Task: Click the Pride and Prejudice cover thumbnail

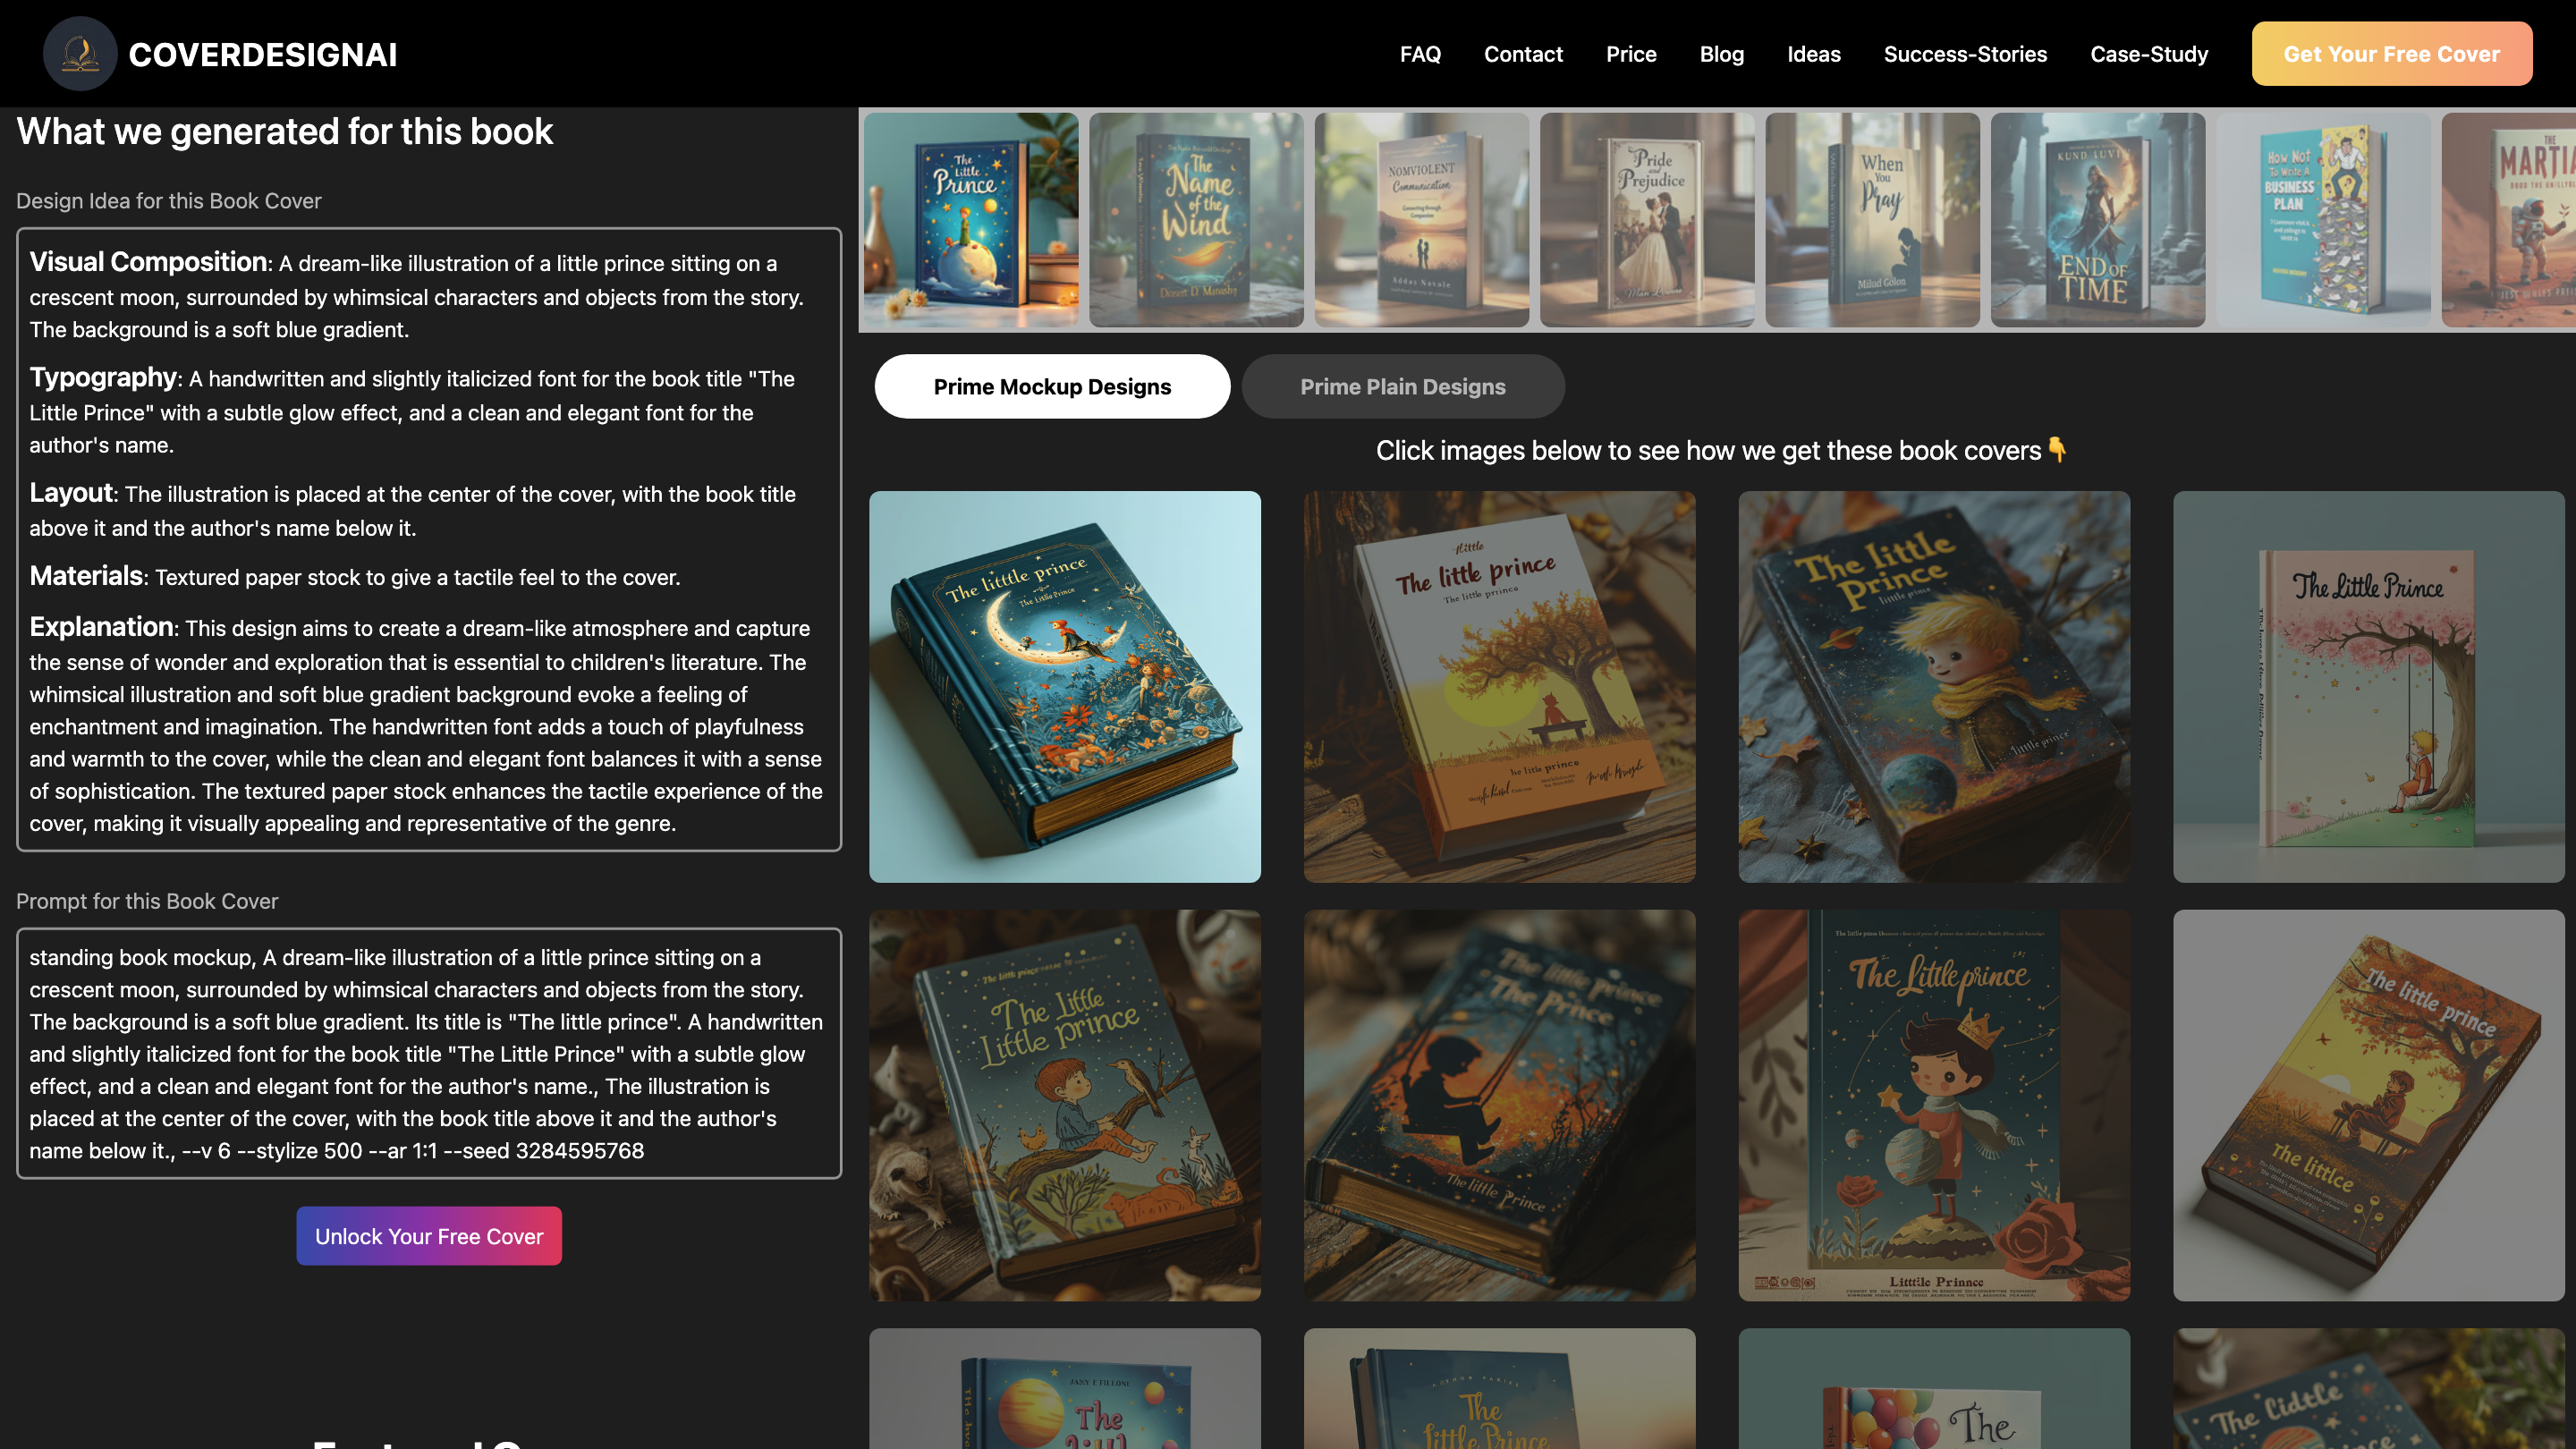Action: point(1647,220)
